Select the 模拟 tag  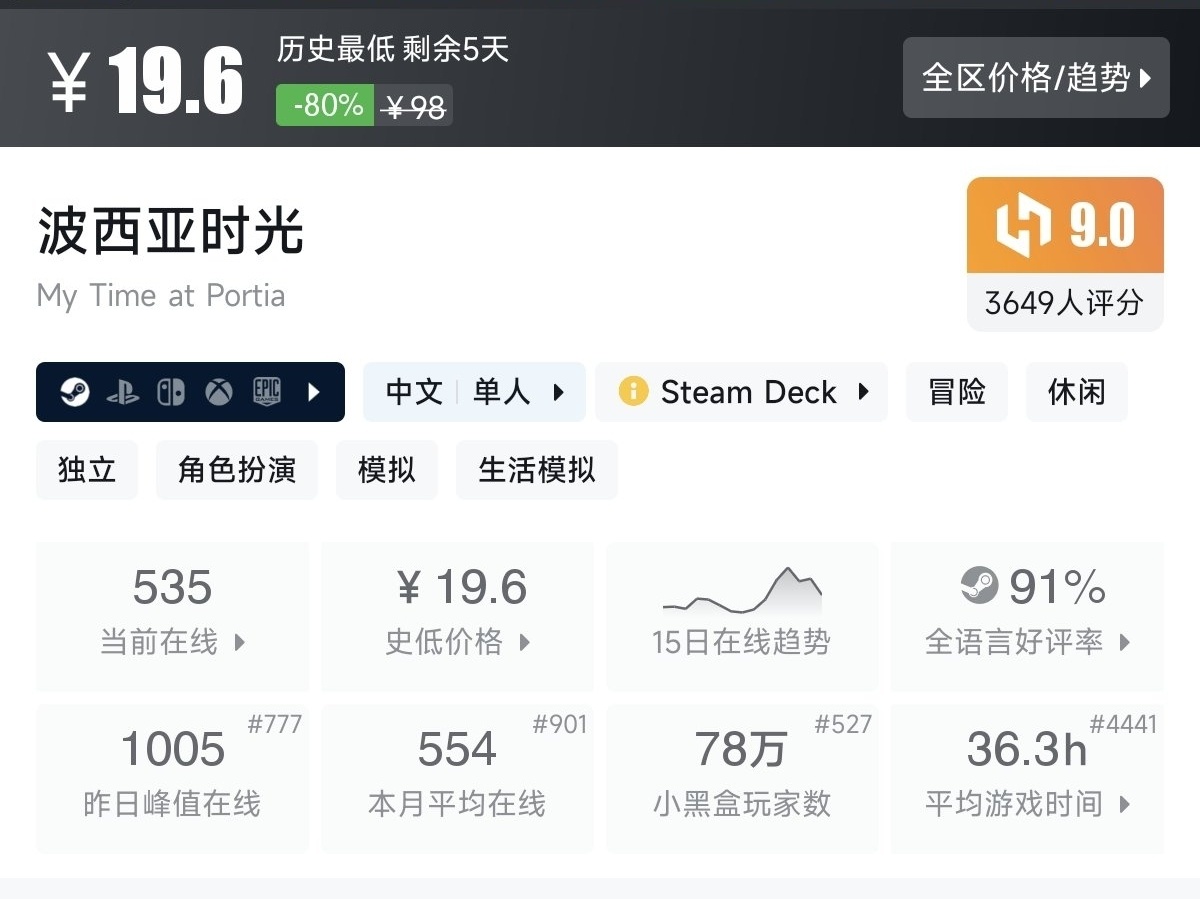(387, 470)
